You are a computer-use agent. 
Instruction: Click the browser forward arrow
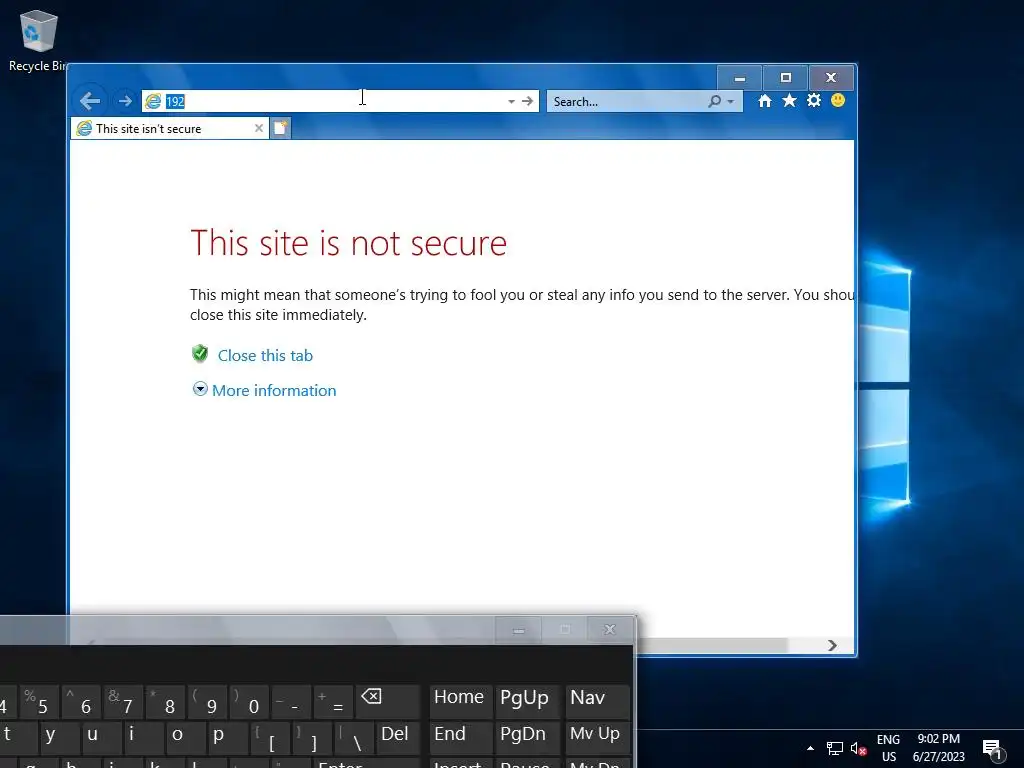click(x=125, y=101)
